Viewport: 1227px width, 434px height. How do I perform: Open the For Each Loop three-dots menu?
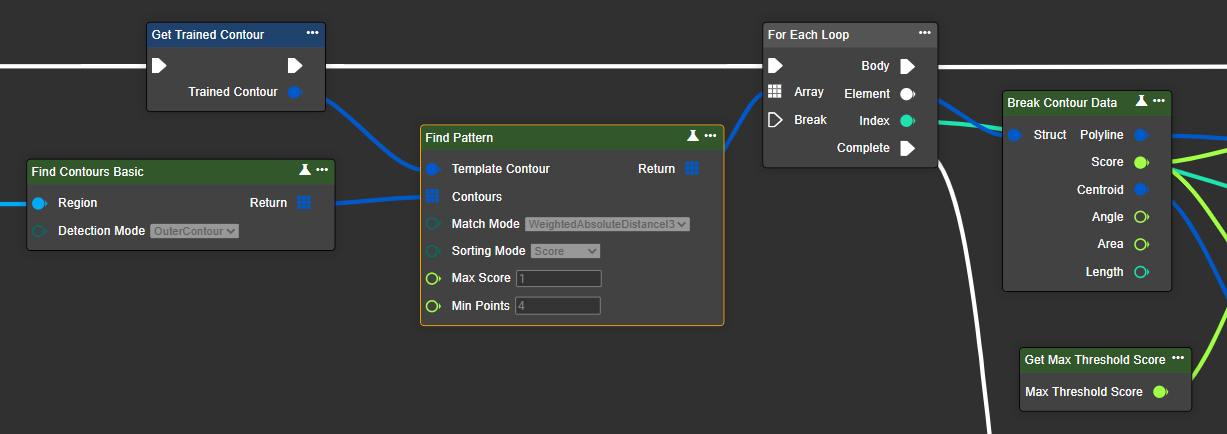(x=924, y=34)
